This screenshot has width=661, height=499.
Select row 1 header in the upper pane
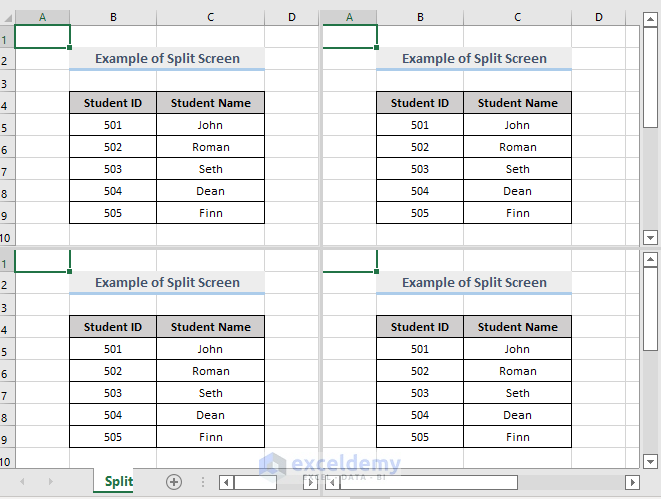coord(7,37)
